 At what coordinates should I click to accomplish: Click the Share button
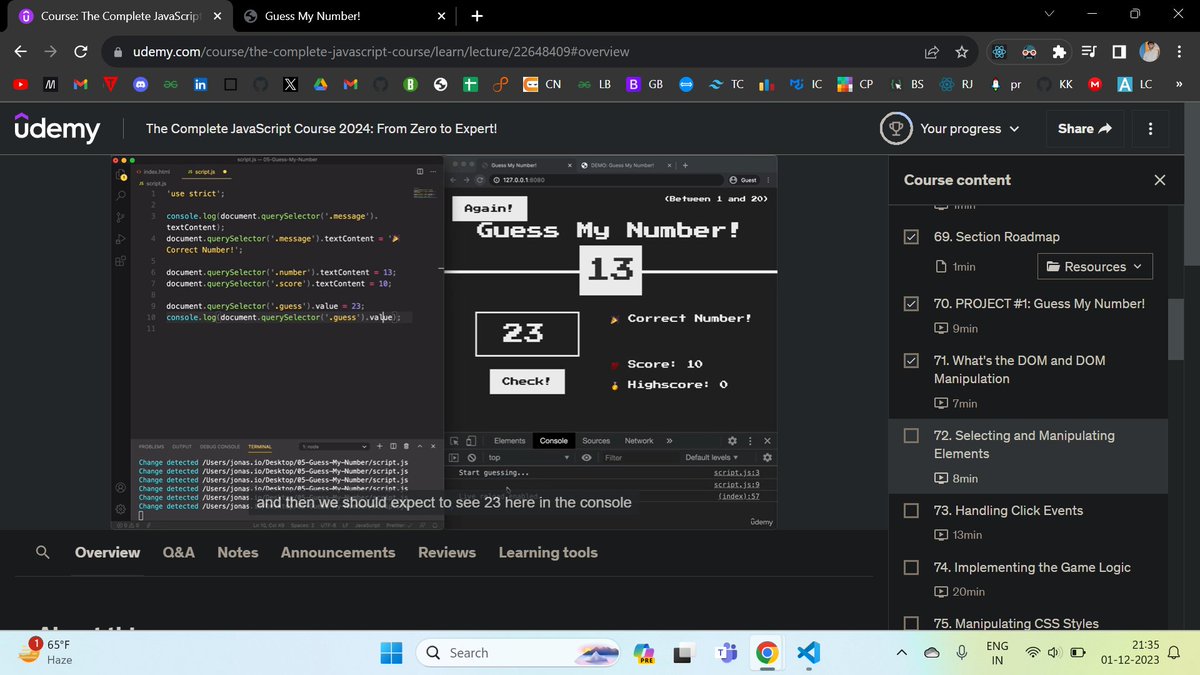(1085, 128)
